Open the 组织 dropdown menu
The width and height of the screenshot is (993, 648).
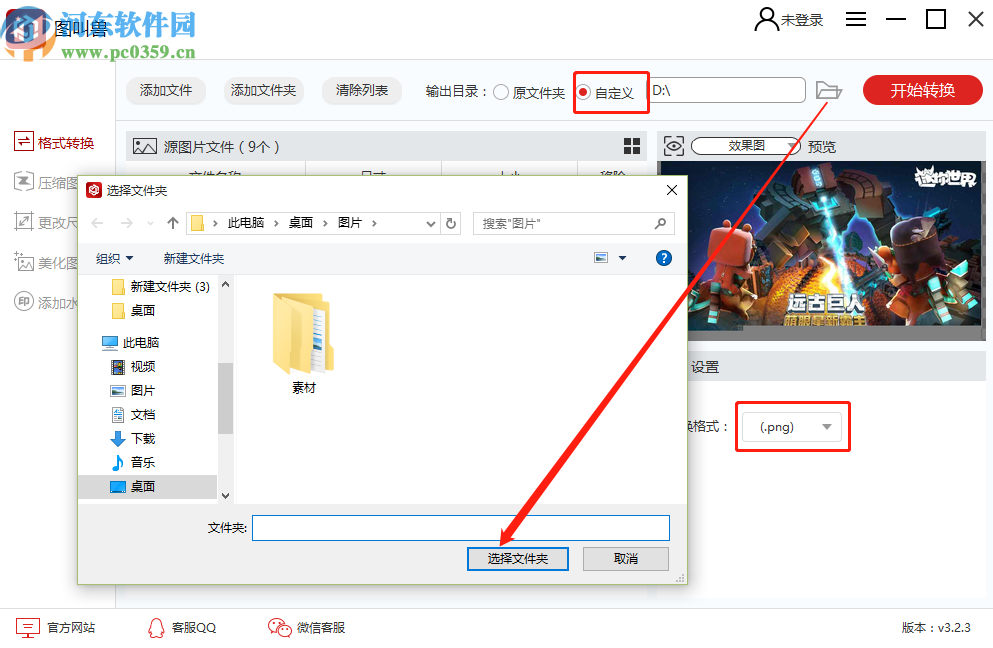point(115,258)
